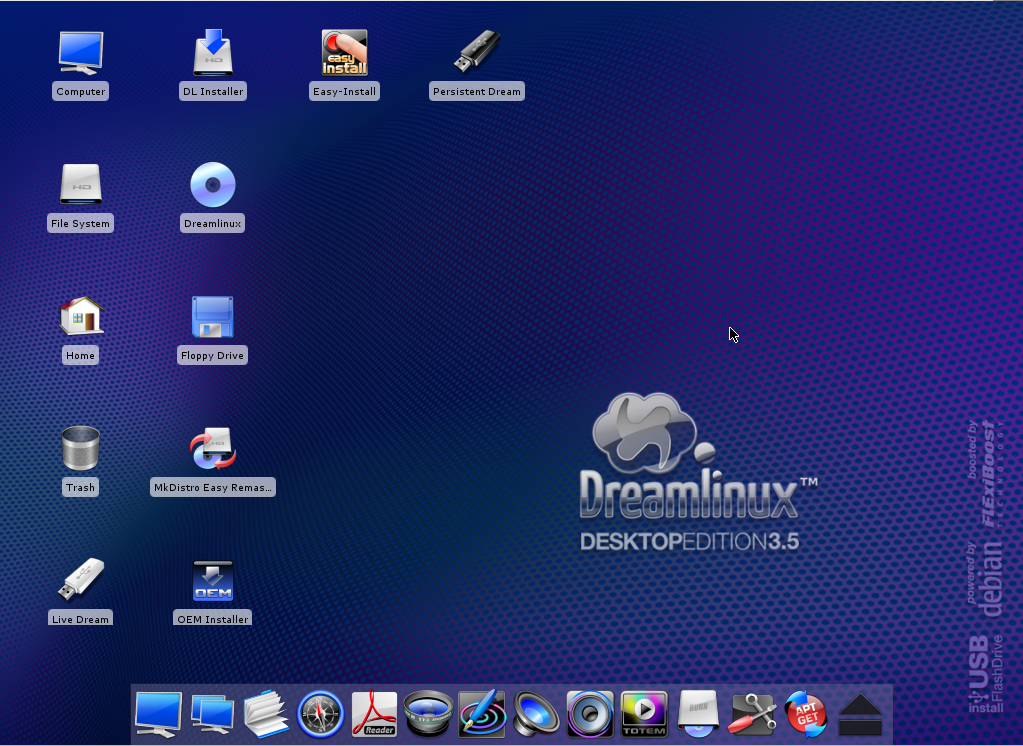1023x746 pixels.
Task: Open the Live Dream USB icon
Action: coord(80,581)
